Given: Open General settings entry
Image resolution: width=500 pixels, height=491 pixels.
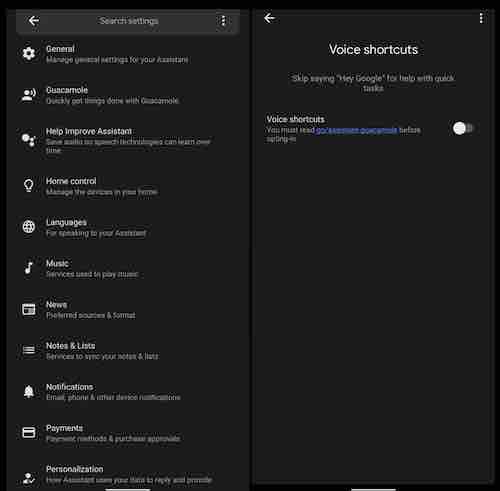Looking at the screenshot, I should point(128,54).
